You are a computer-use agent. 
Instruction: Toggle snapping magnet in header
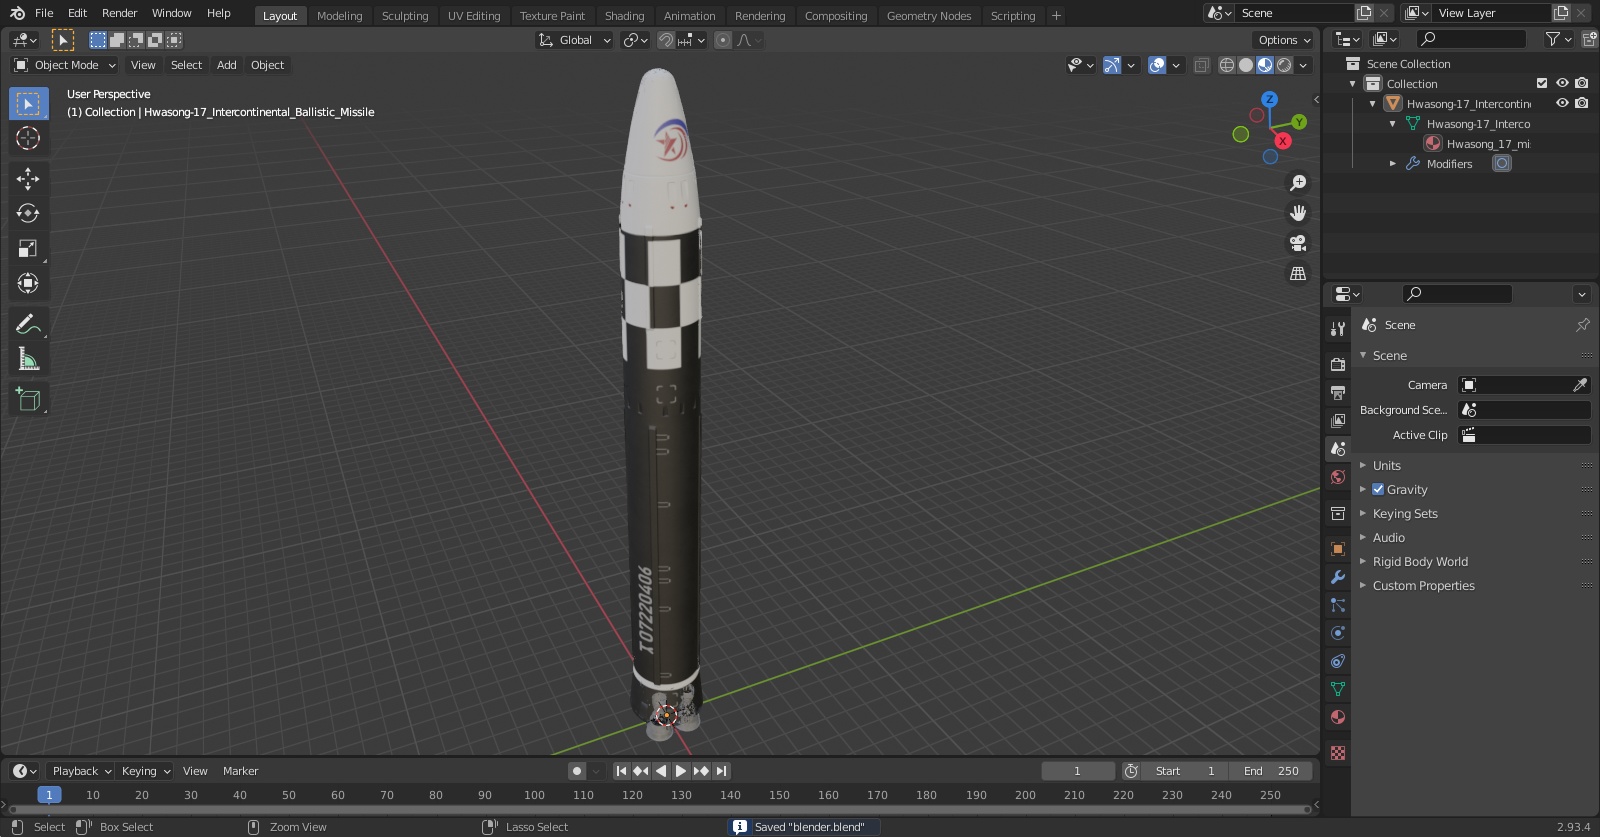pyautogui.click(x=665, y=40)
